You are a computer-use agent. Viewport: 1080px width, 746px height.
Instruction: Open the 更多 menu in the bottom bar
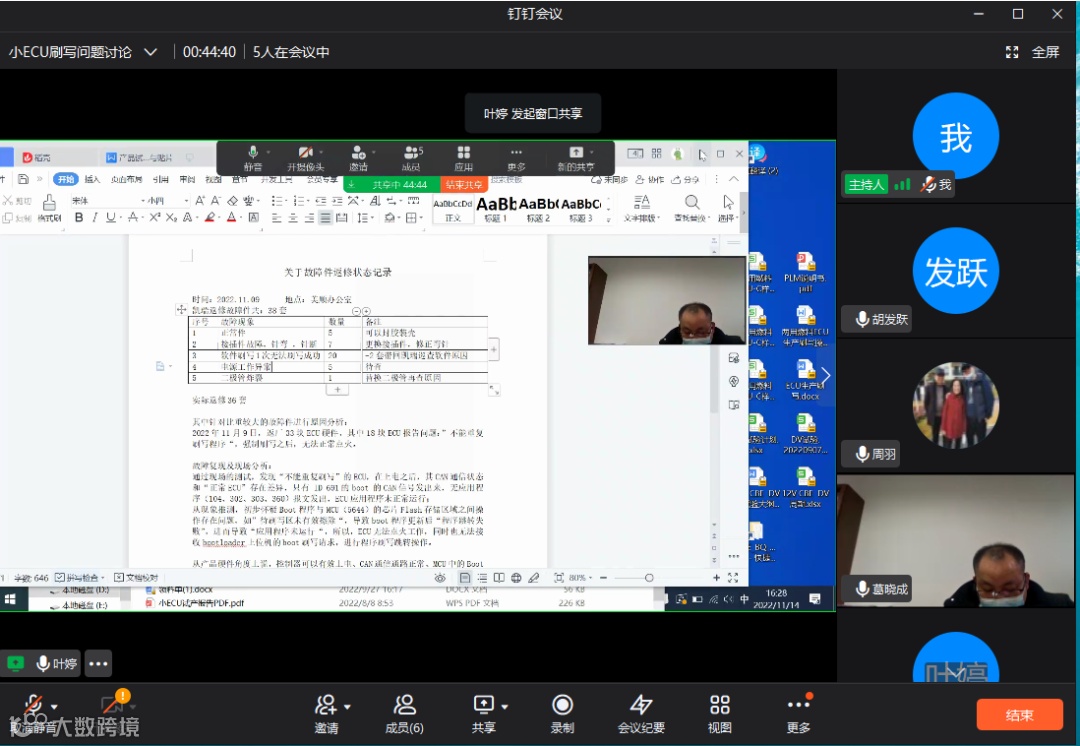pos(798,714)
